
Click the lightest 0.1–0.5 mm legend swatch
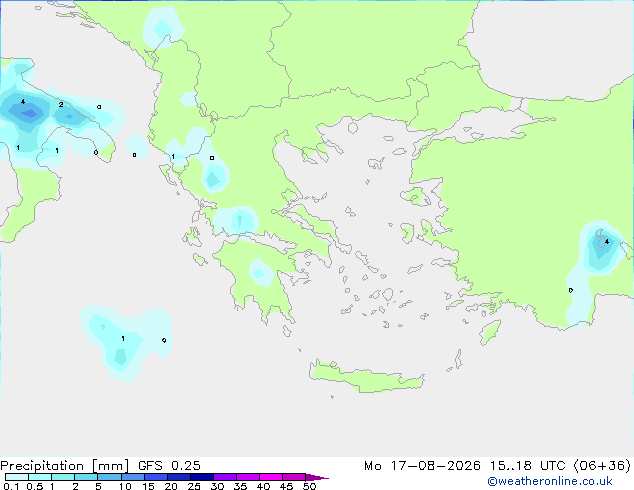[17, 477]
